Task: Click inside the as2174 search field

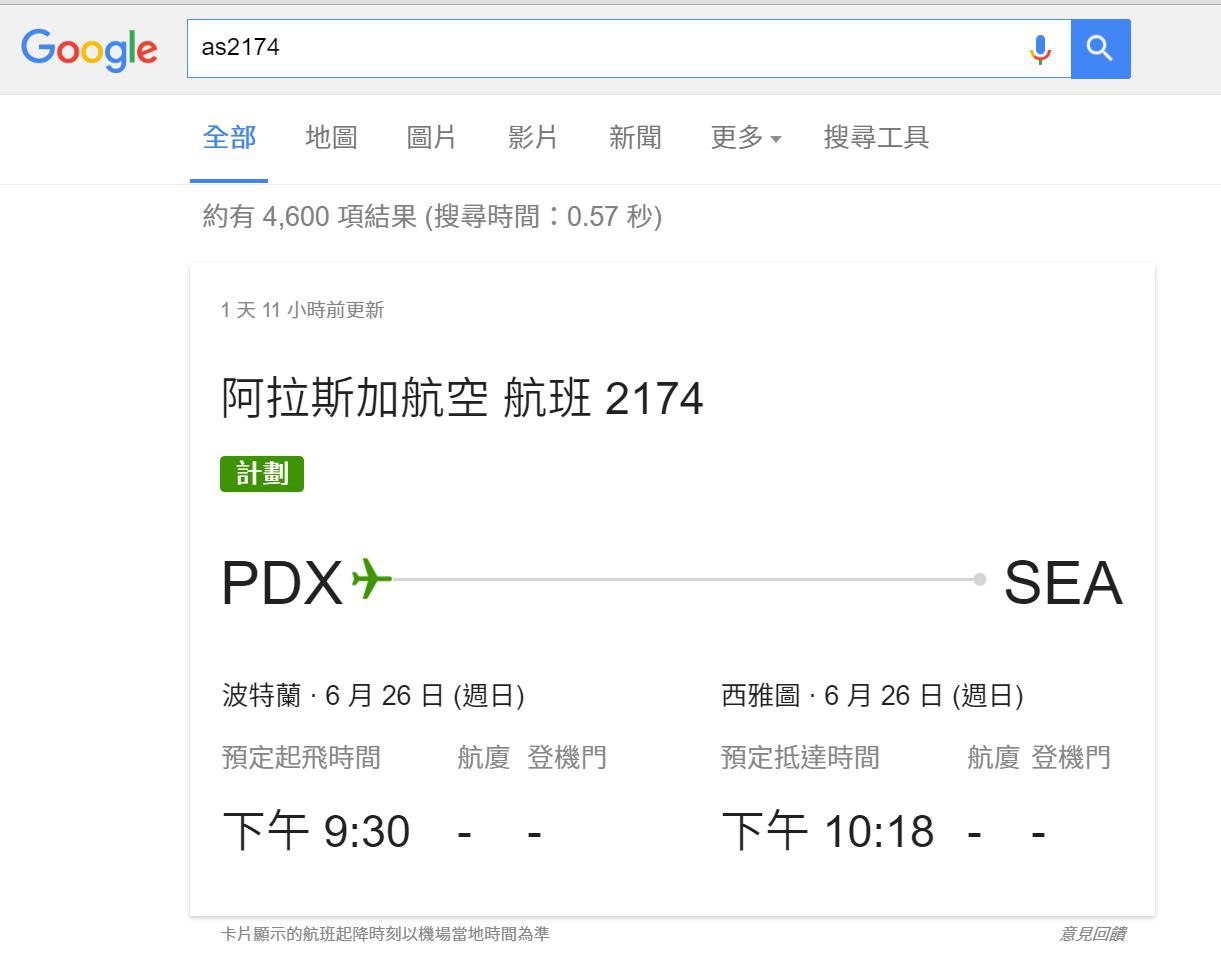Action: [600, 48]
